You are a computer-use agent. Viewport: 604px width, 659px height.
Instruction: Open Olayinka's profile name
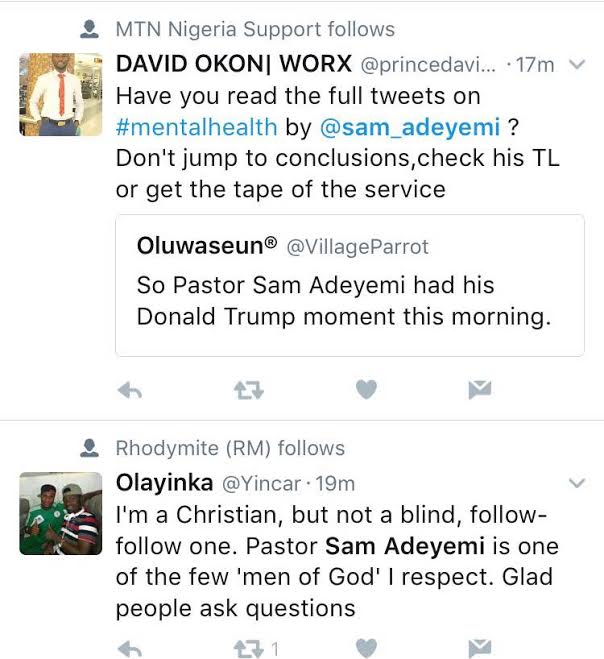(x=164, y=483)
